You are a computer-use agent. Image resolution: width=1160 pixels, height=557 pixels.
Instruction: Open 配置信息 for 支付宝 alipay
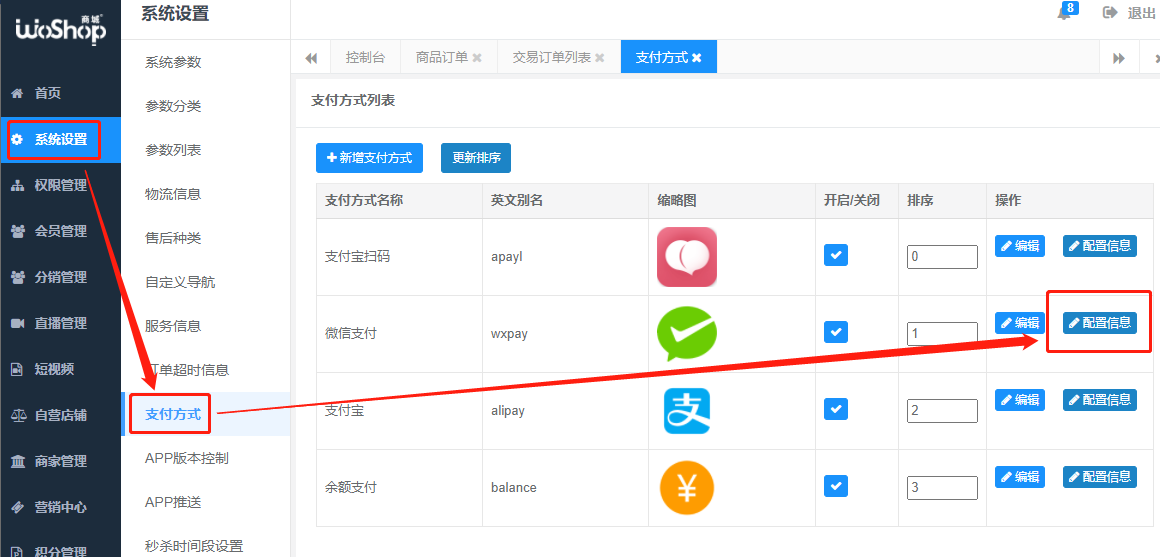(x=1099, y=399)
